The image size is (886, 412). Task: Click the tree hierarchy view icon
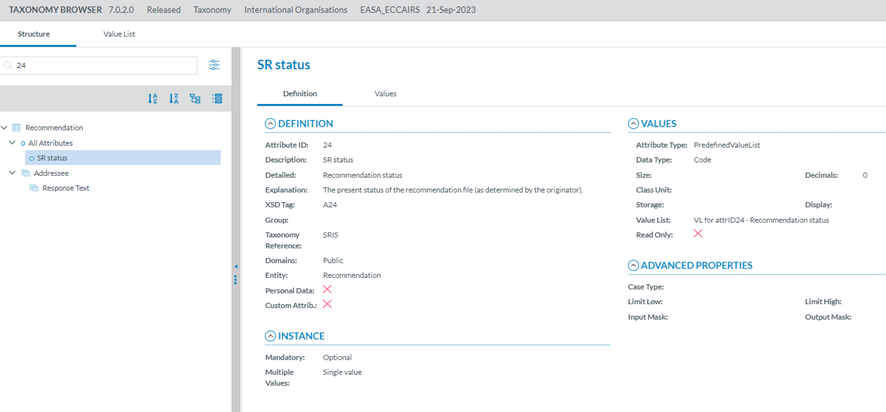(x=195, y=99)
